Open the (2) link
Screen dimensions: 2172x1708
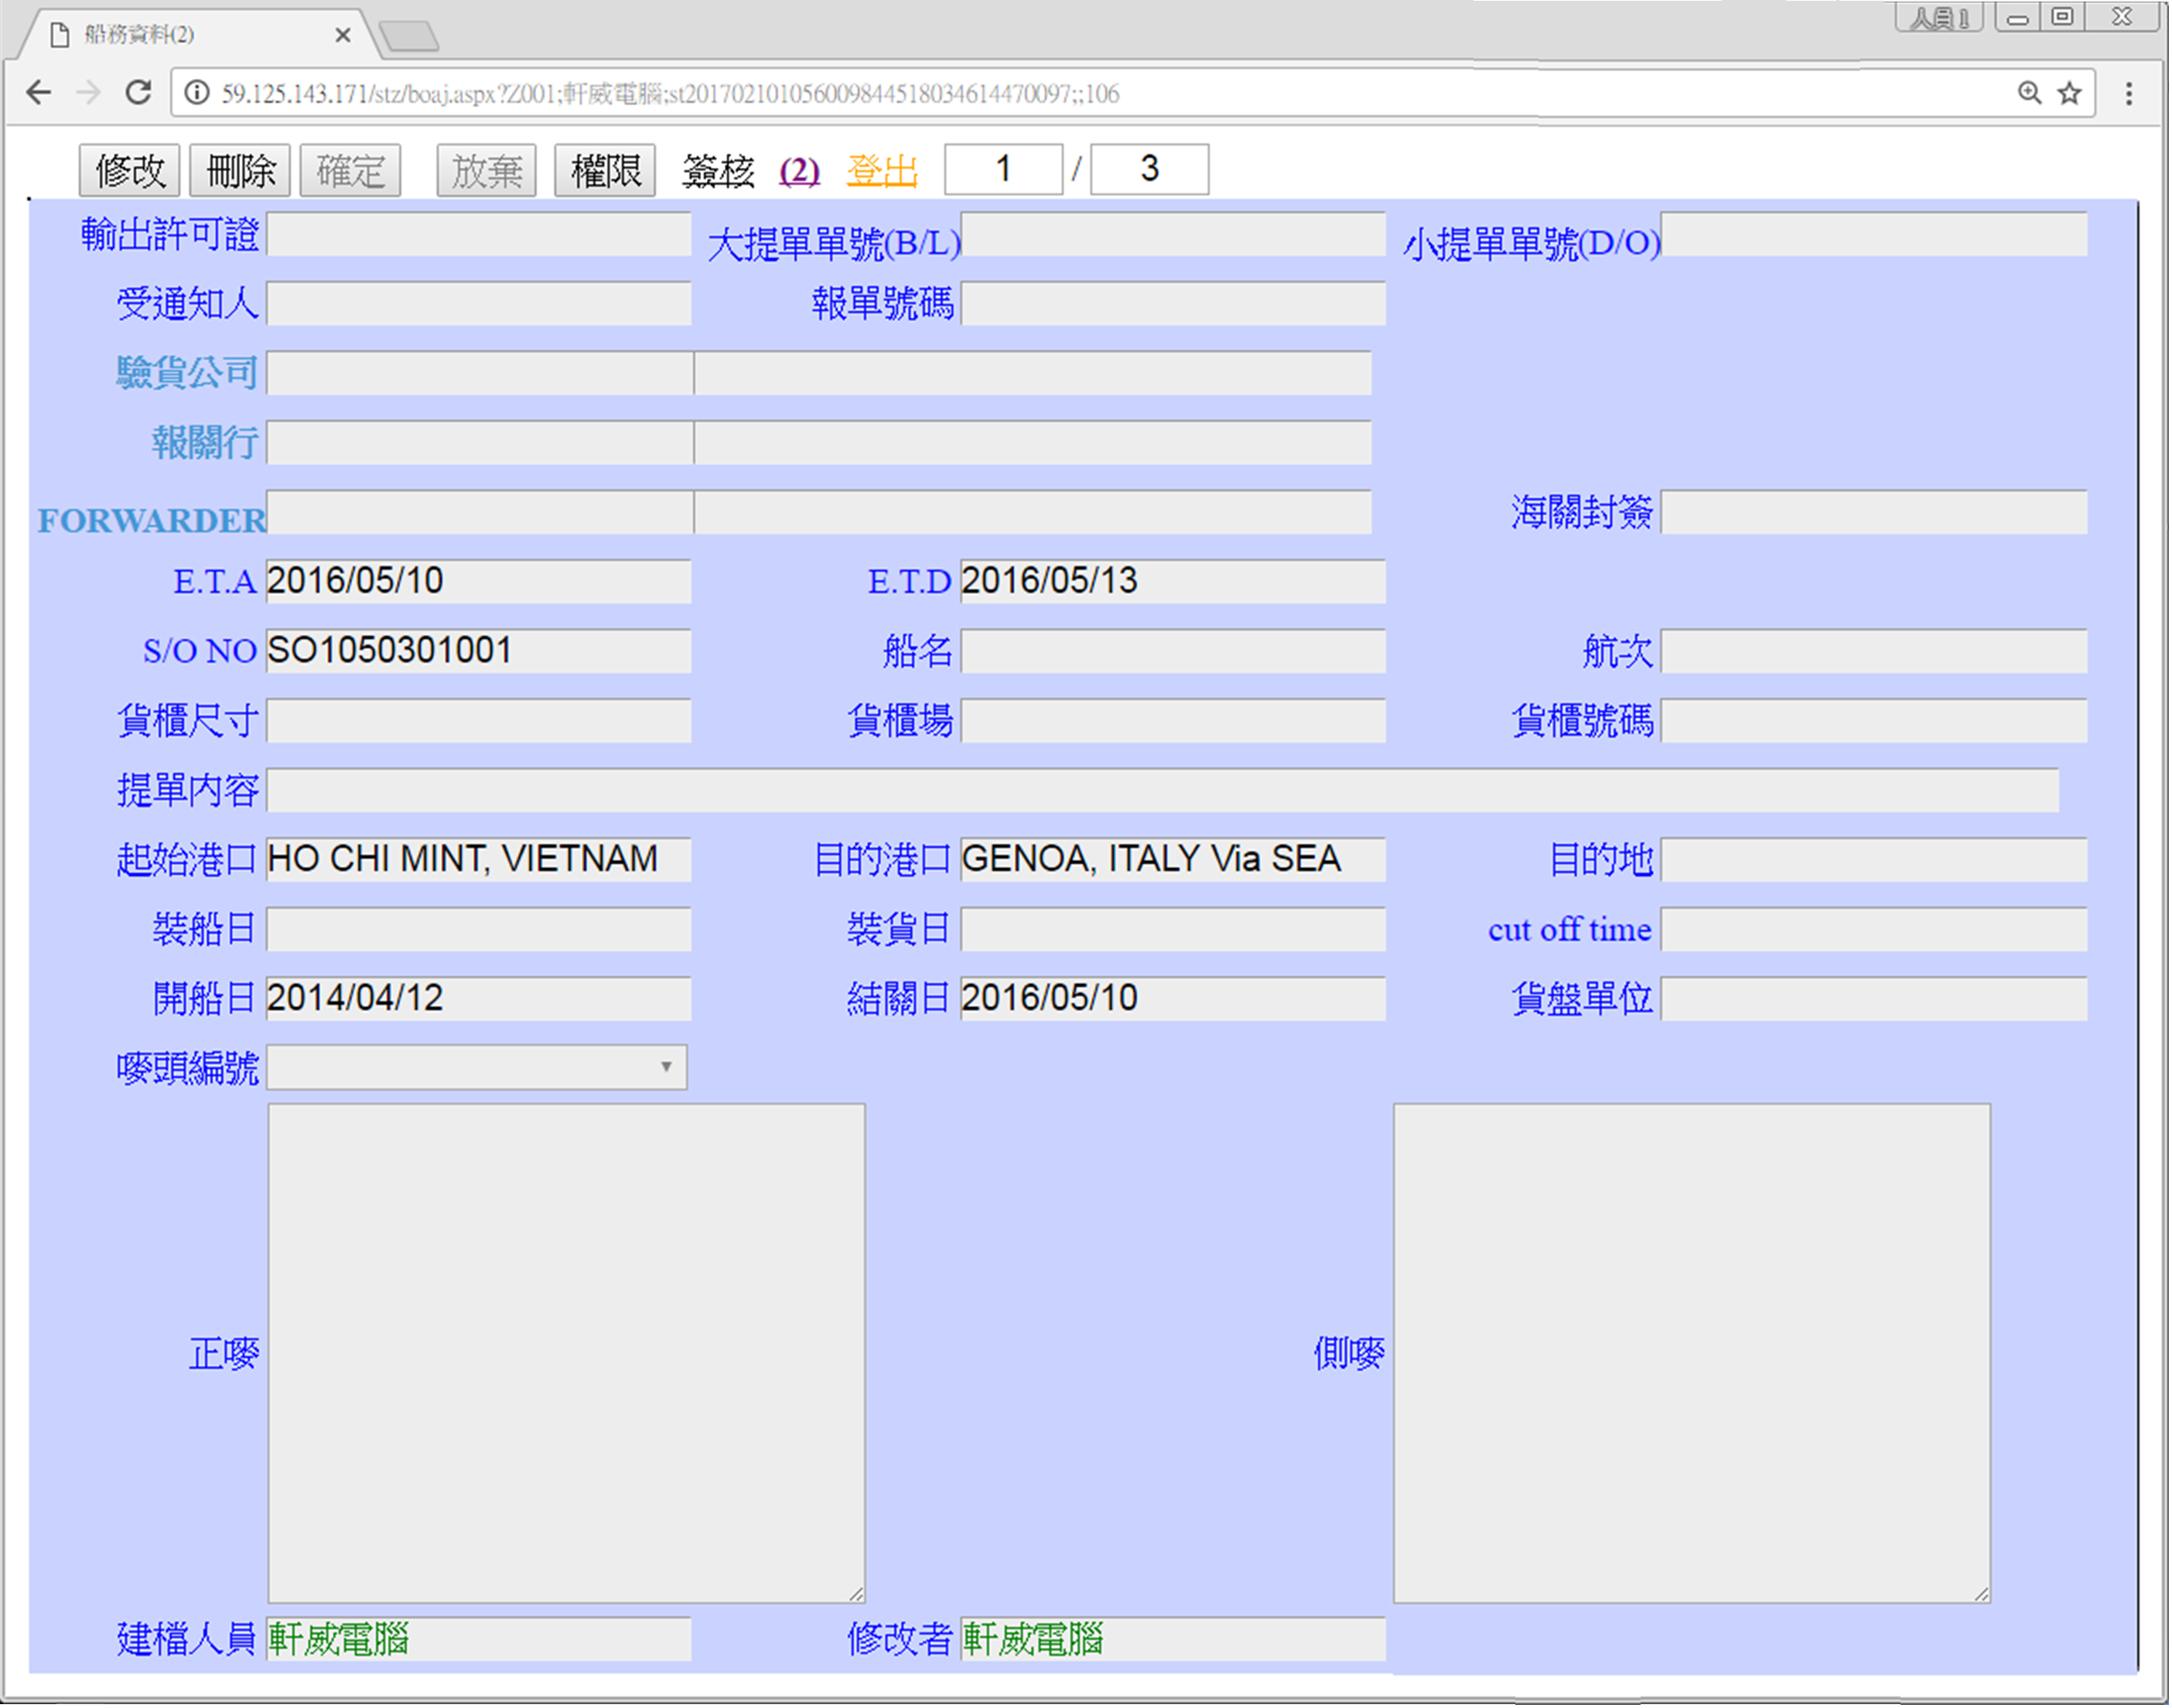(800, 171)
